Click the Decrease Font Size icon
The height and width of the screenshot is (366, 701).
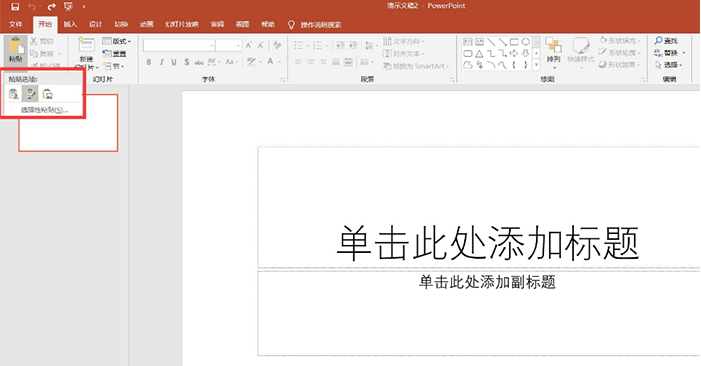(x=261, y=45)
